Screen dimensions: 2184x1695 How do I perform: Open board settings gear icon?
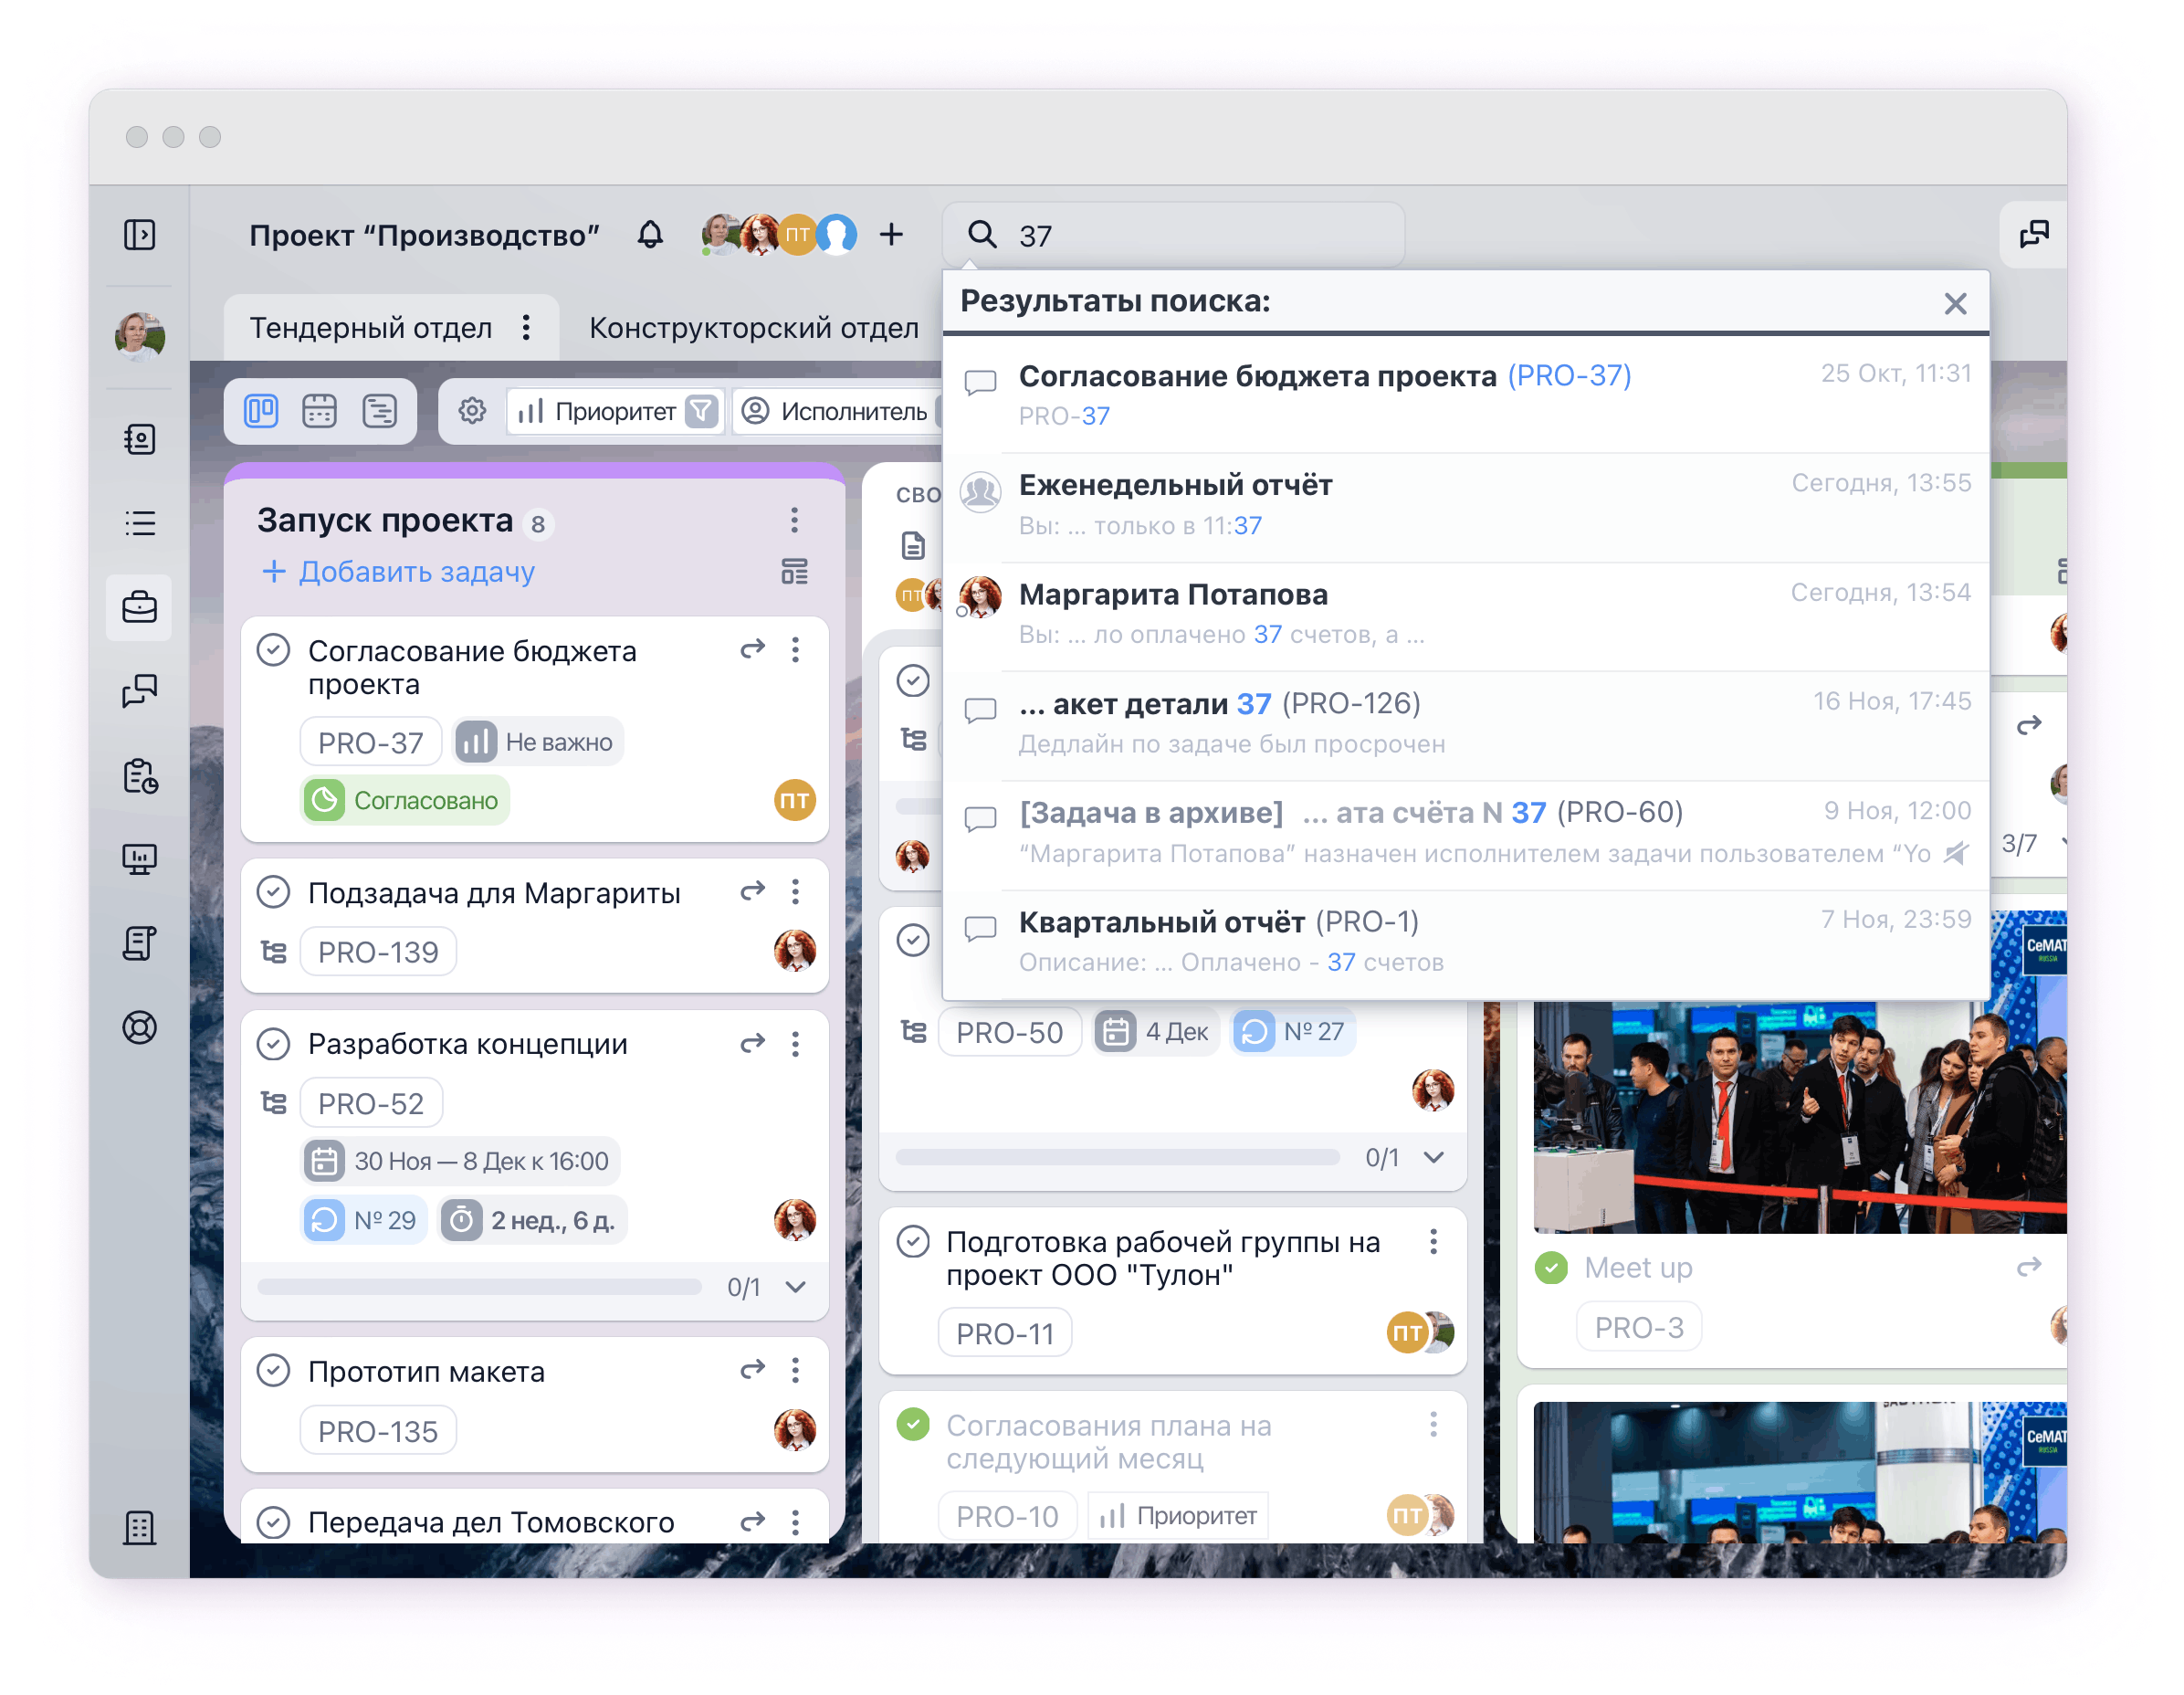pyautogui.click(x=472, y=411)
